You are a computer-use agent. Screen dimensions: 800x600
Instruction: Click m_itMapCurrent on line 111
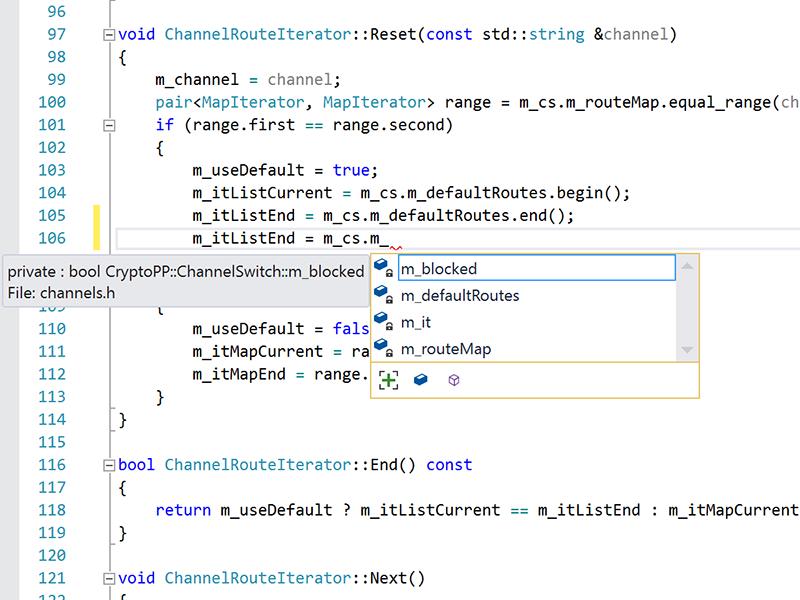257,352
